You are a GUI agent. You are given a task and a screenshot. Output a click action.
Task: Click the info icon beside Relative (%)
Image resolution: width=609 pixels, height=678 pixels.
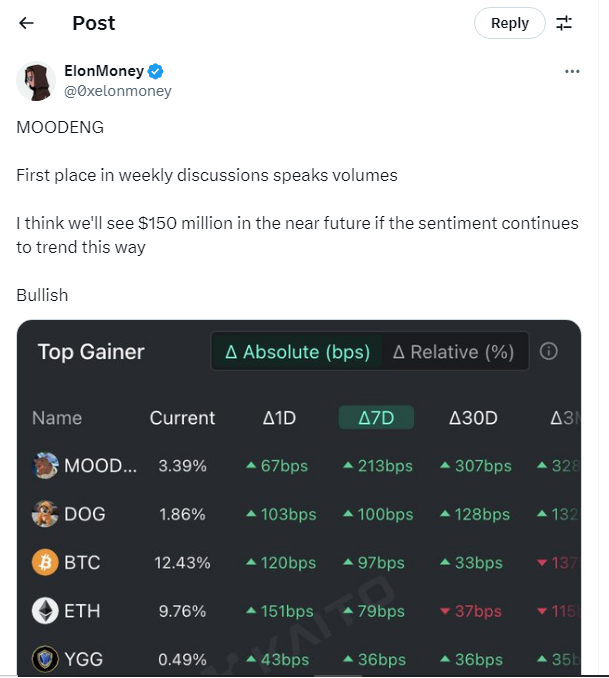(548, 352)
